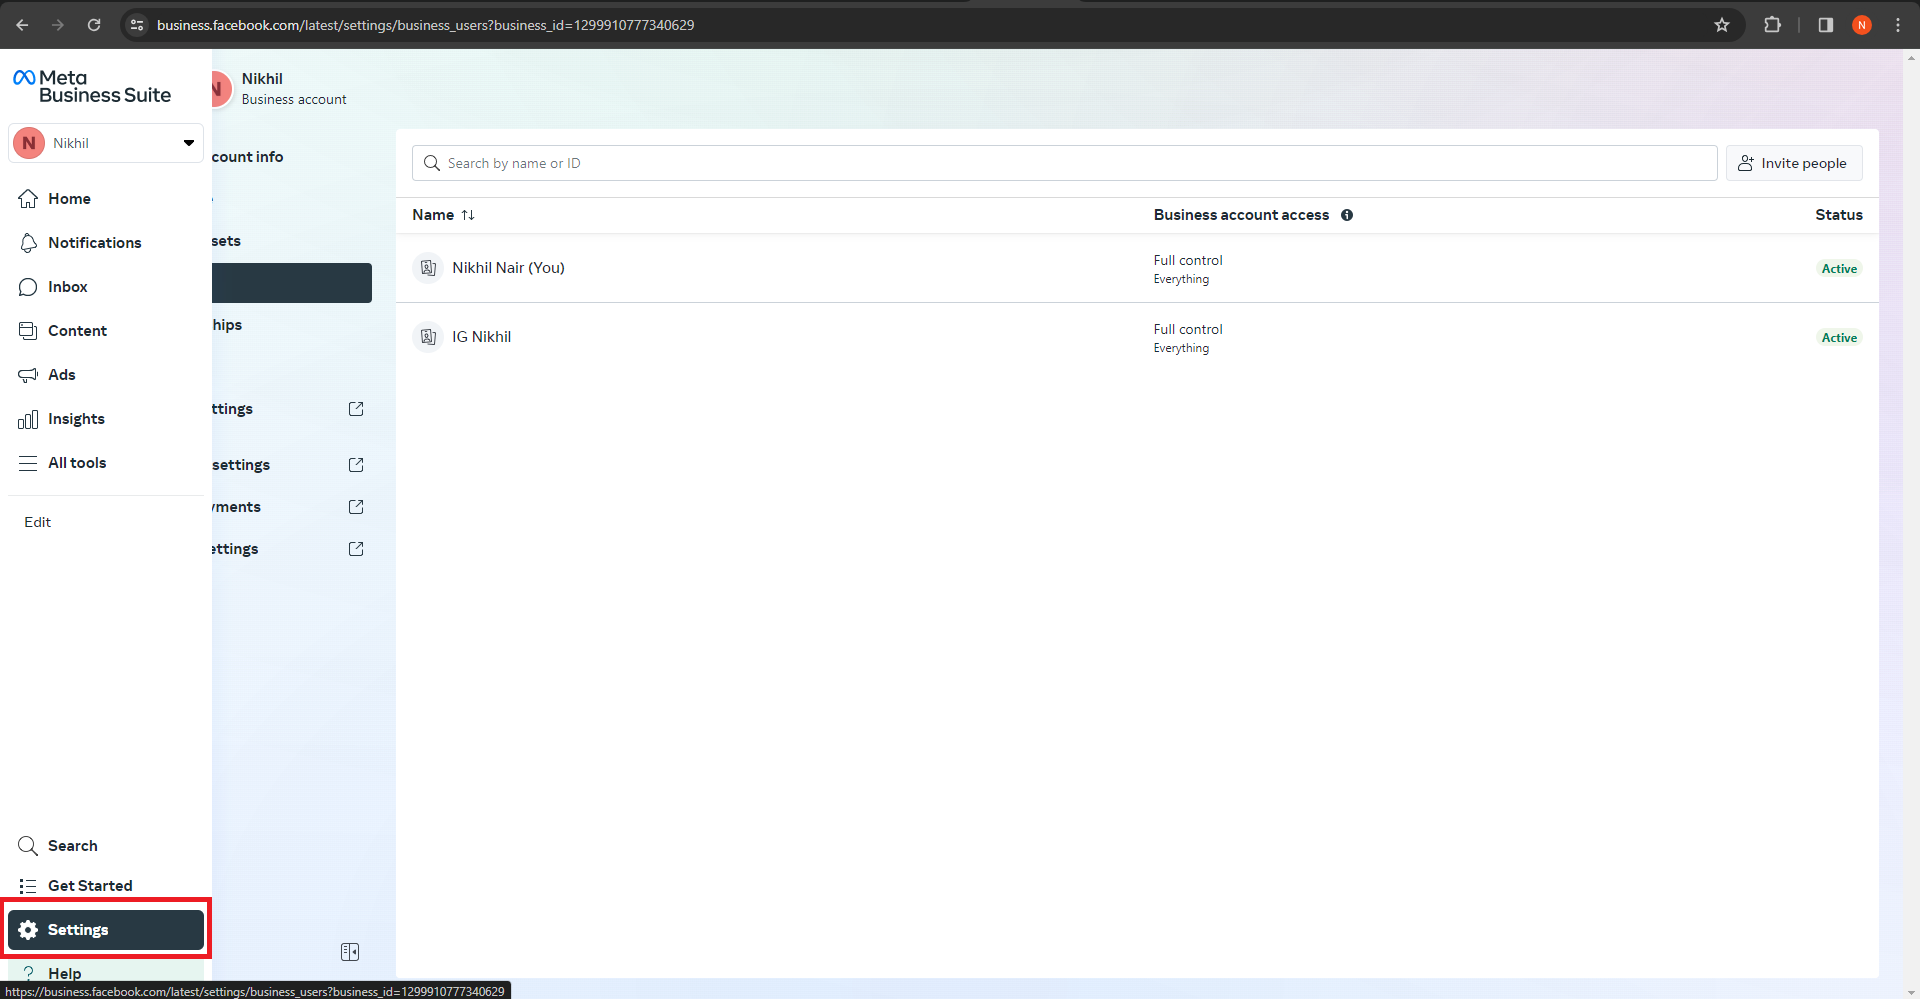Click the Edit link in sidebar
The height and width of the screenshot is (999, 1920).
(37, 522)
